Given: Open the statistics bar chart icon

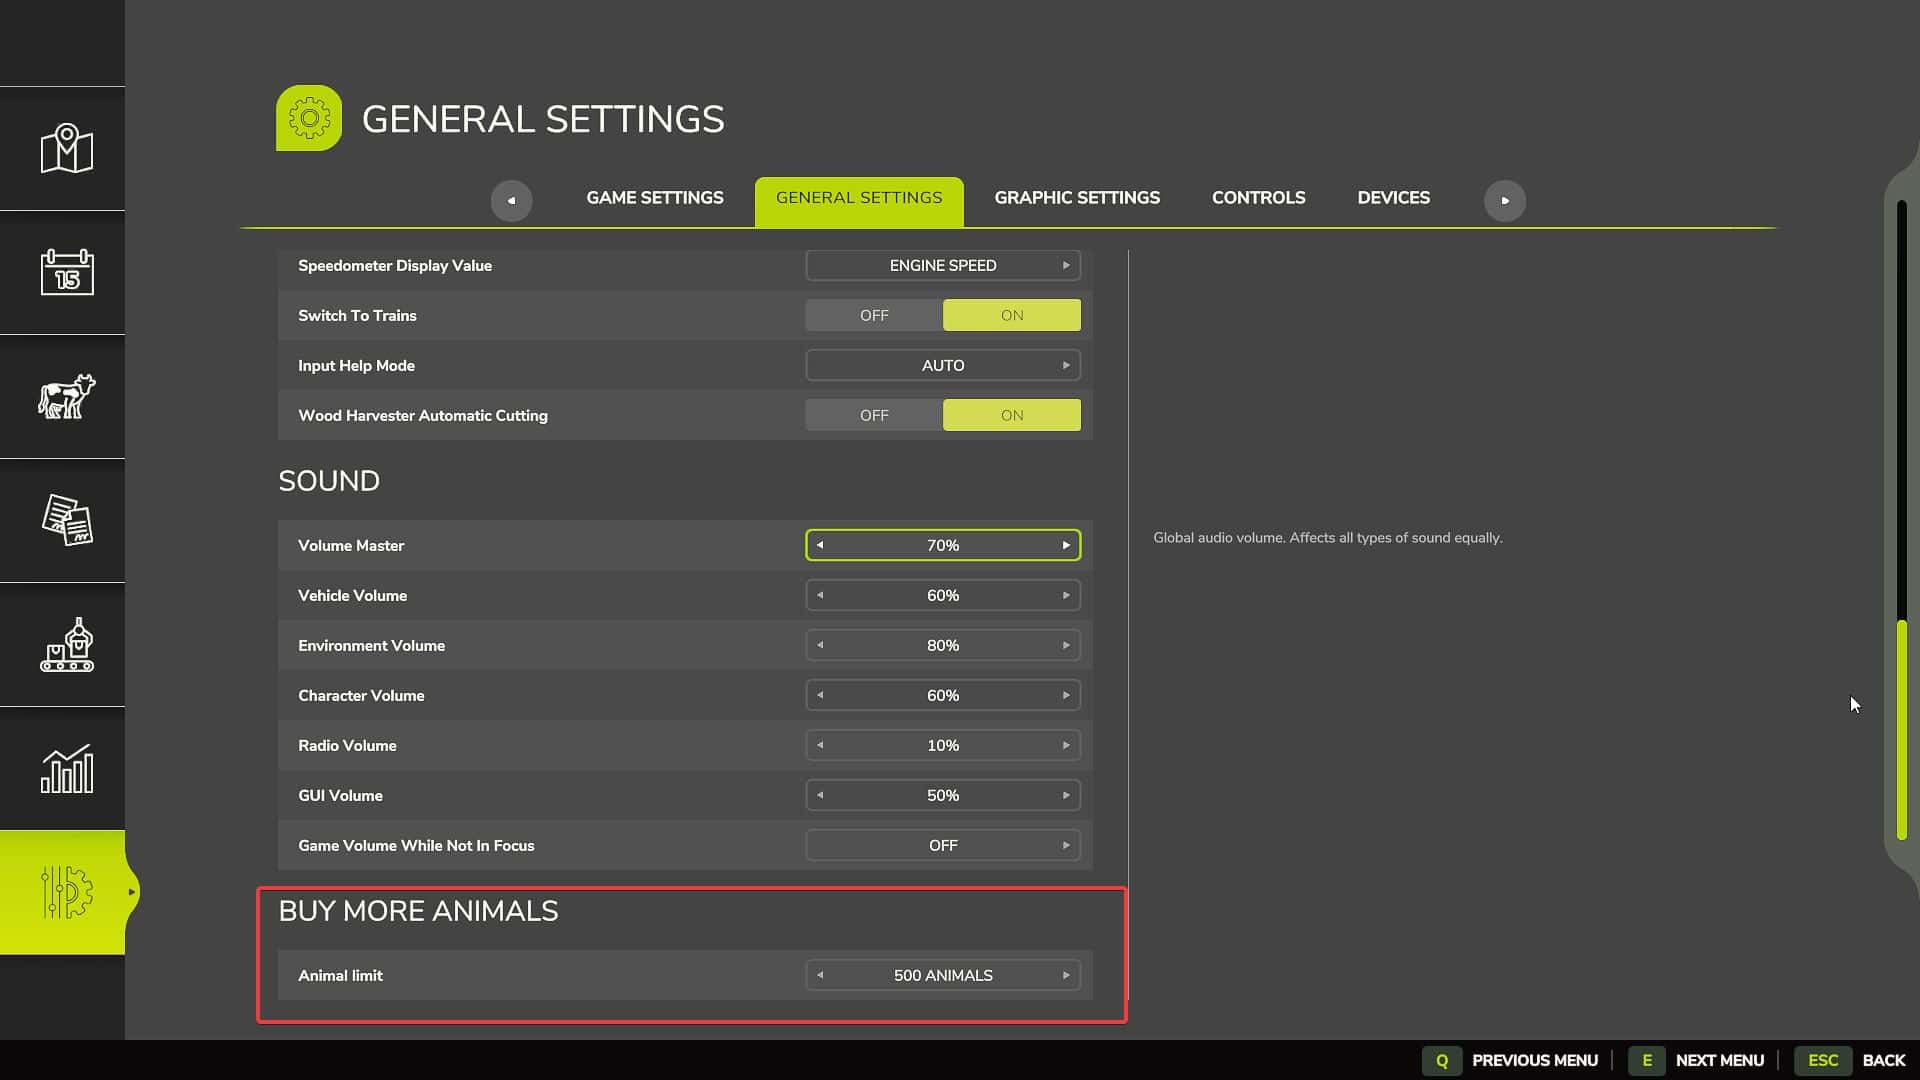Looking at the screenshot, I should coord(66,768).
